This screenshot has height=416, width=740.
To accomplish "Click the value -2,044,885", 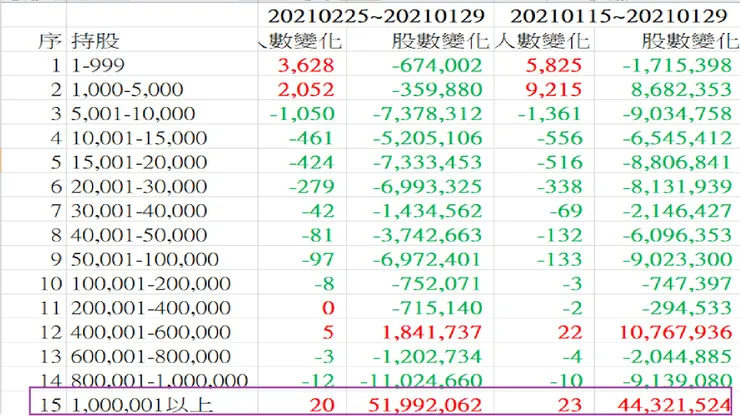I will pyautogui.click(x=677, y=357).
